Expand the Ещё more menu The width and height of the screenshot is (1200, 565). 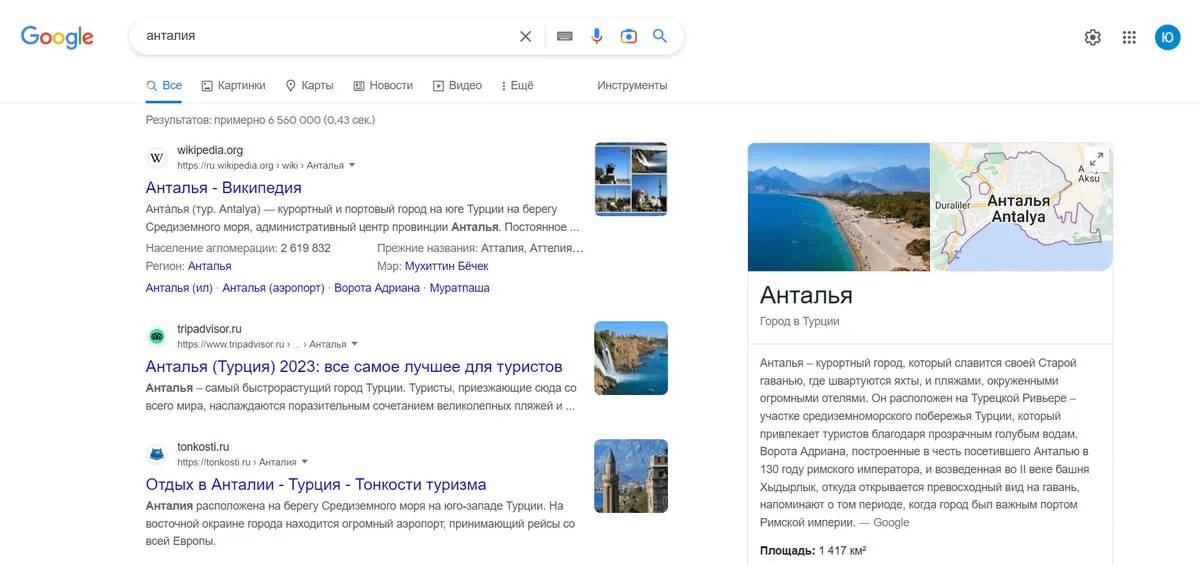pyautogui.click(x=517, y=86)
